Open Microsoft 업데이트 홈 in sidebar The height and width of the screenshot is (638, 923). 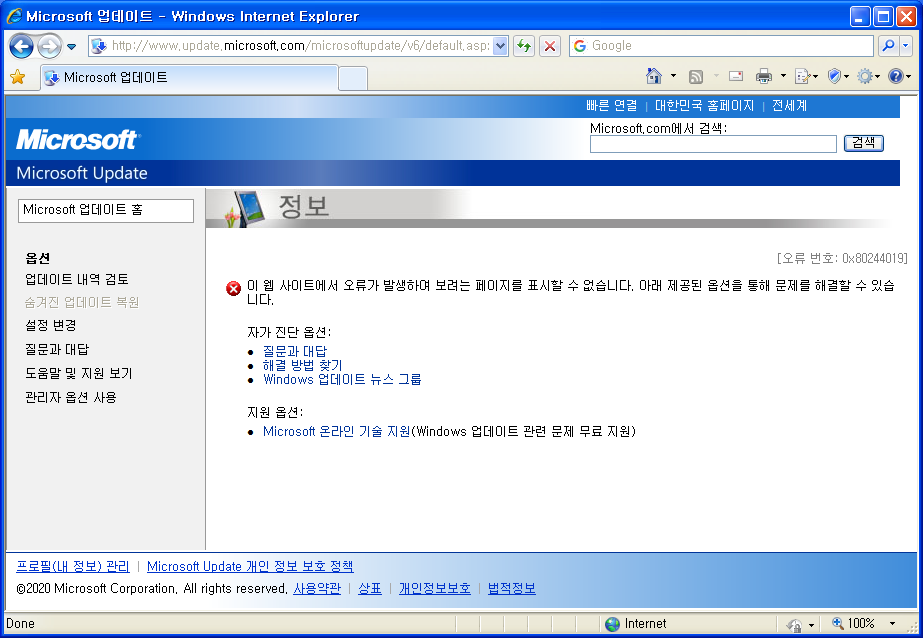coord(106,210)
